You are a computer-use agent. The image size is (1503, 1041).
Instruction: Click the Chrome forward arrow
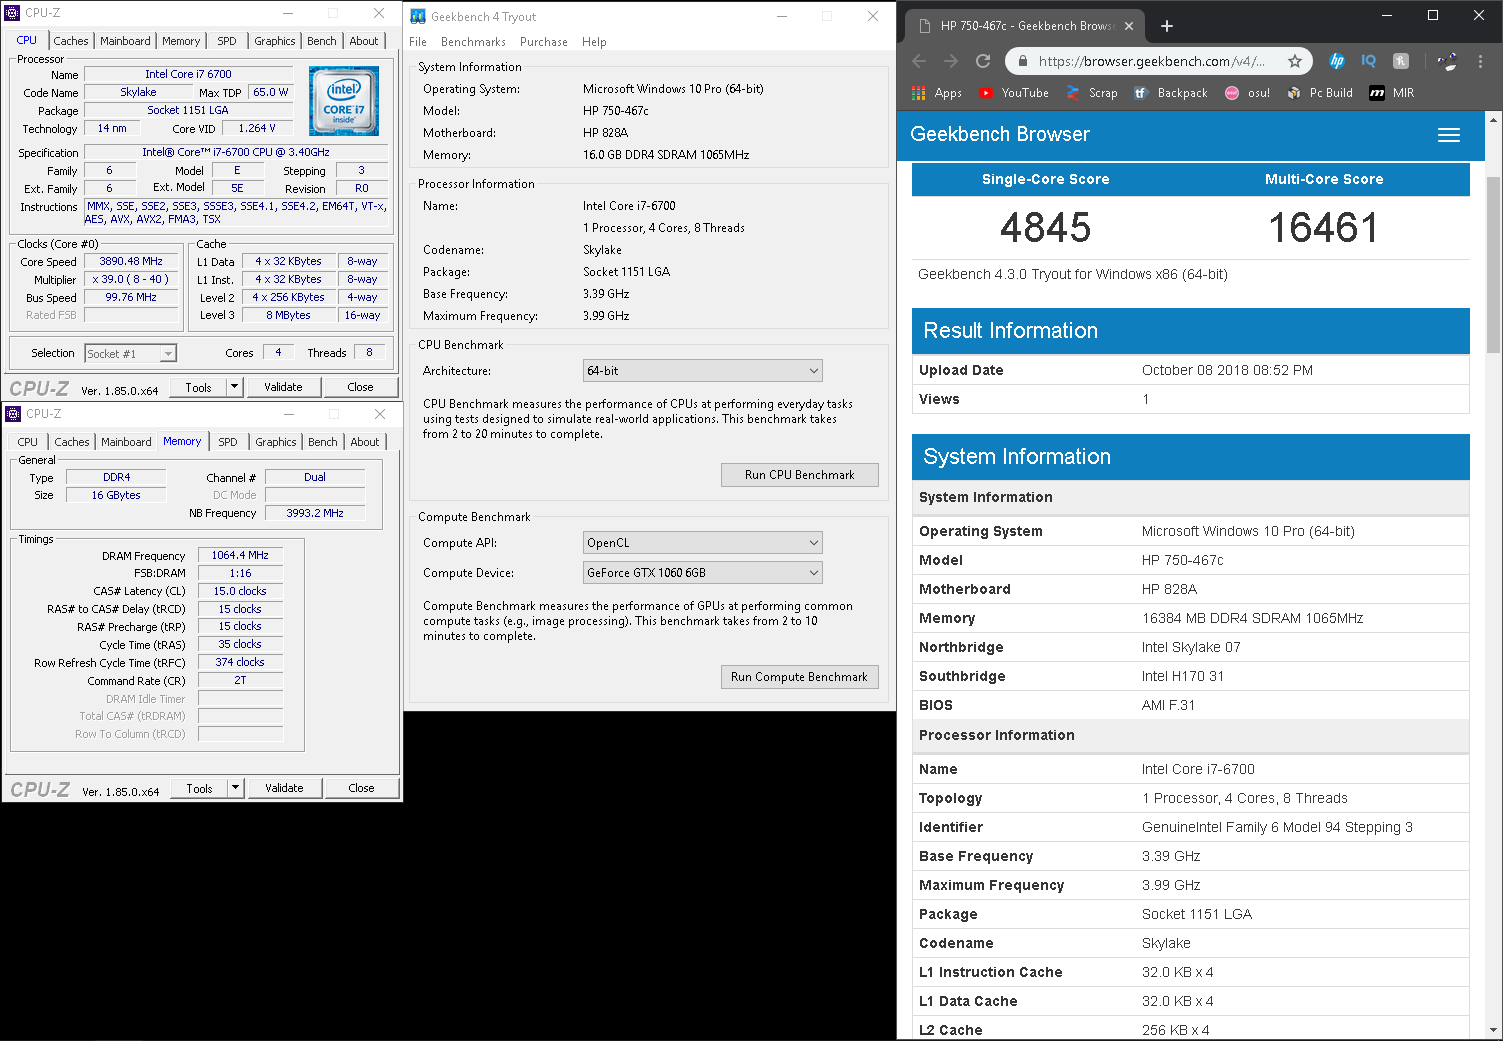(x=951, y=61)
